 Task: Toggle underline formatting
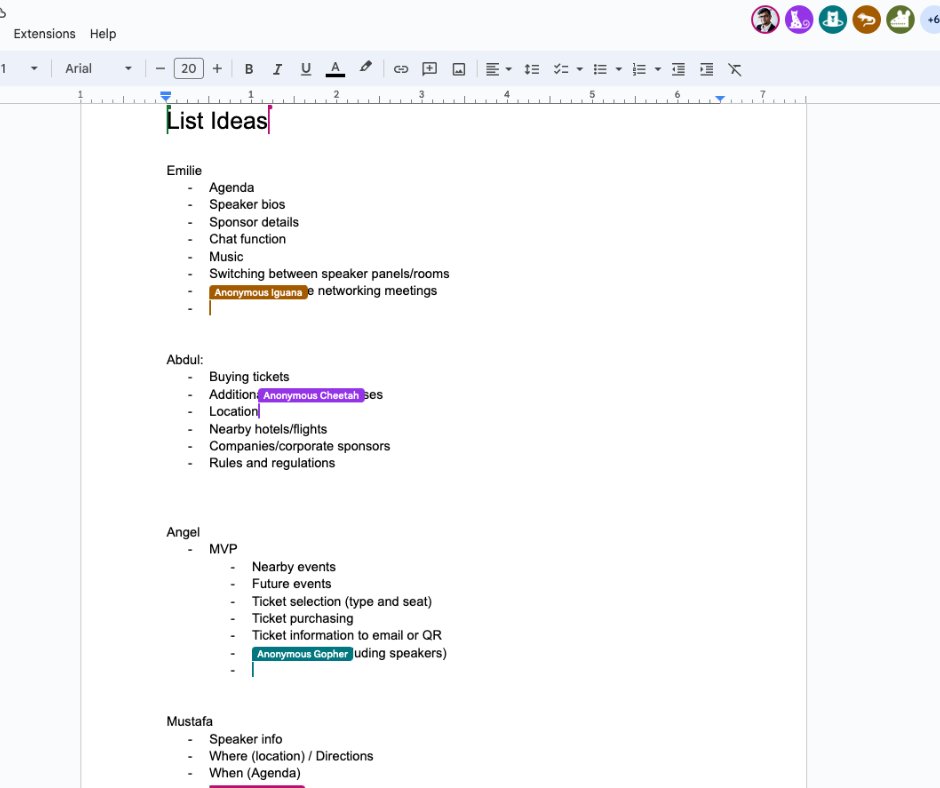[306, 69]
